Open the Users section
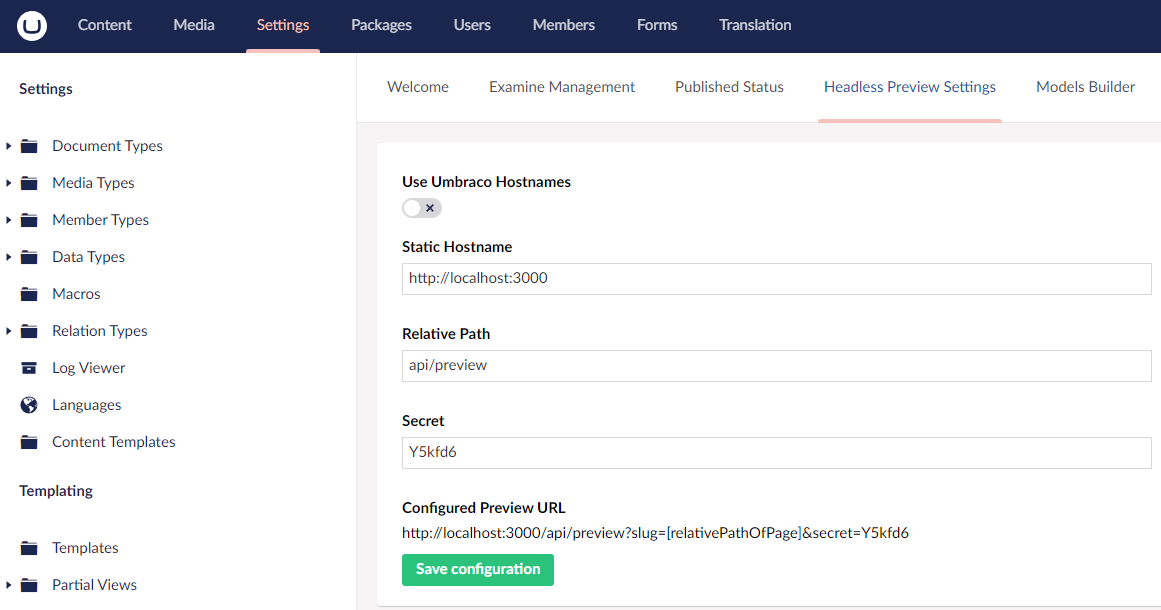The image size is (1161, 610). click(x=472, y=25)
